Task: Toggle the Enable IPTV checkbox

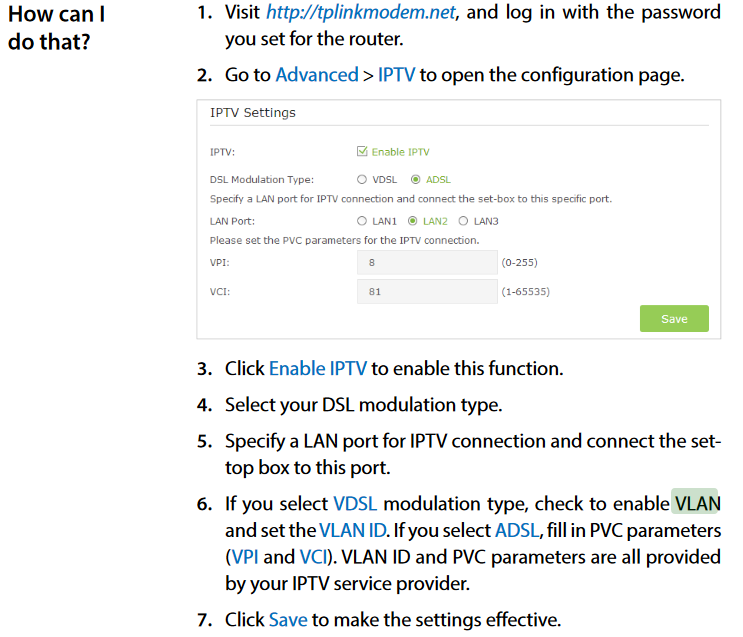Action: 362,152
